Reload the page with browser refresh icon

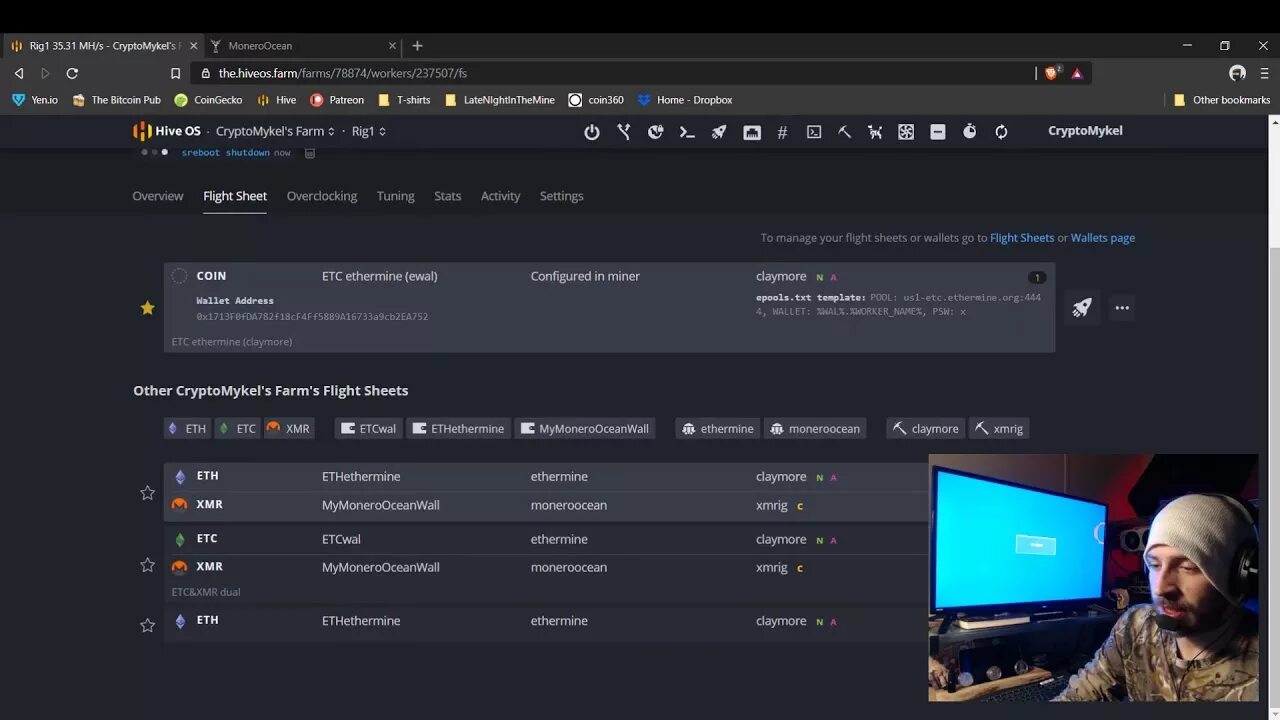tap(72, 73)
